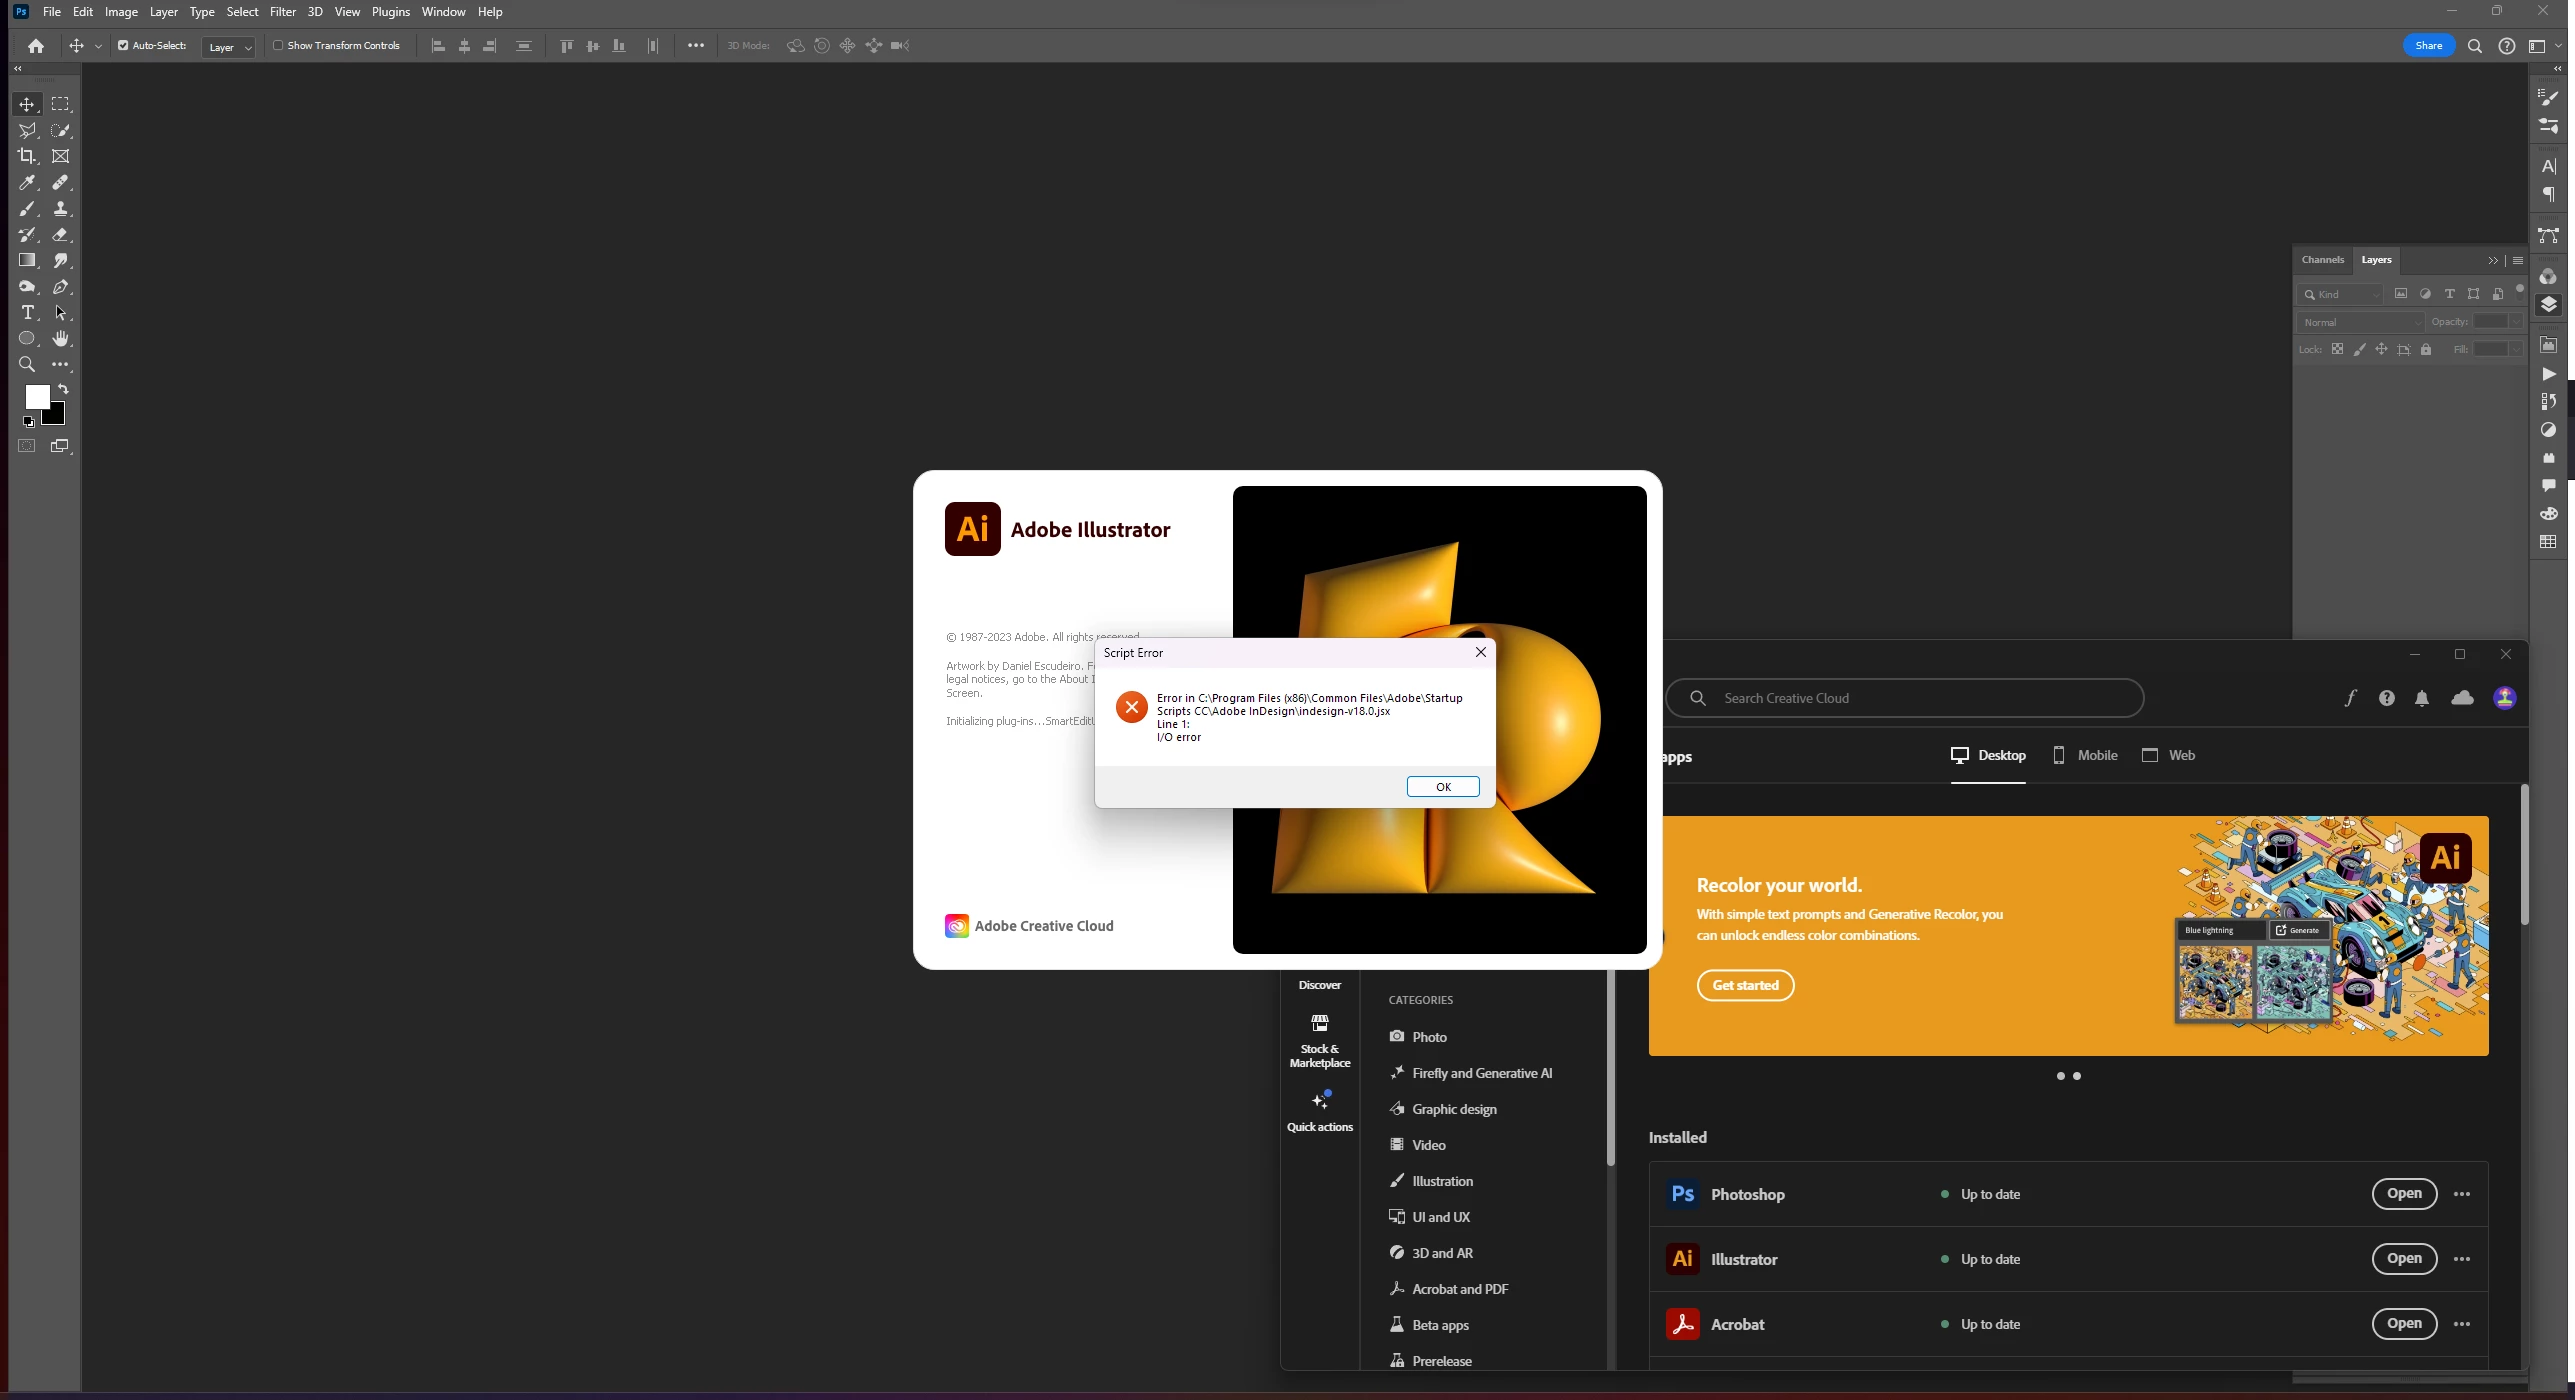This screenshot has height=1400, width=2575.
Task: Click OK in Script Error dialog
Action: point(1442,787)
